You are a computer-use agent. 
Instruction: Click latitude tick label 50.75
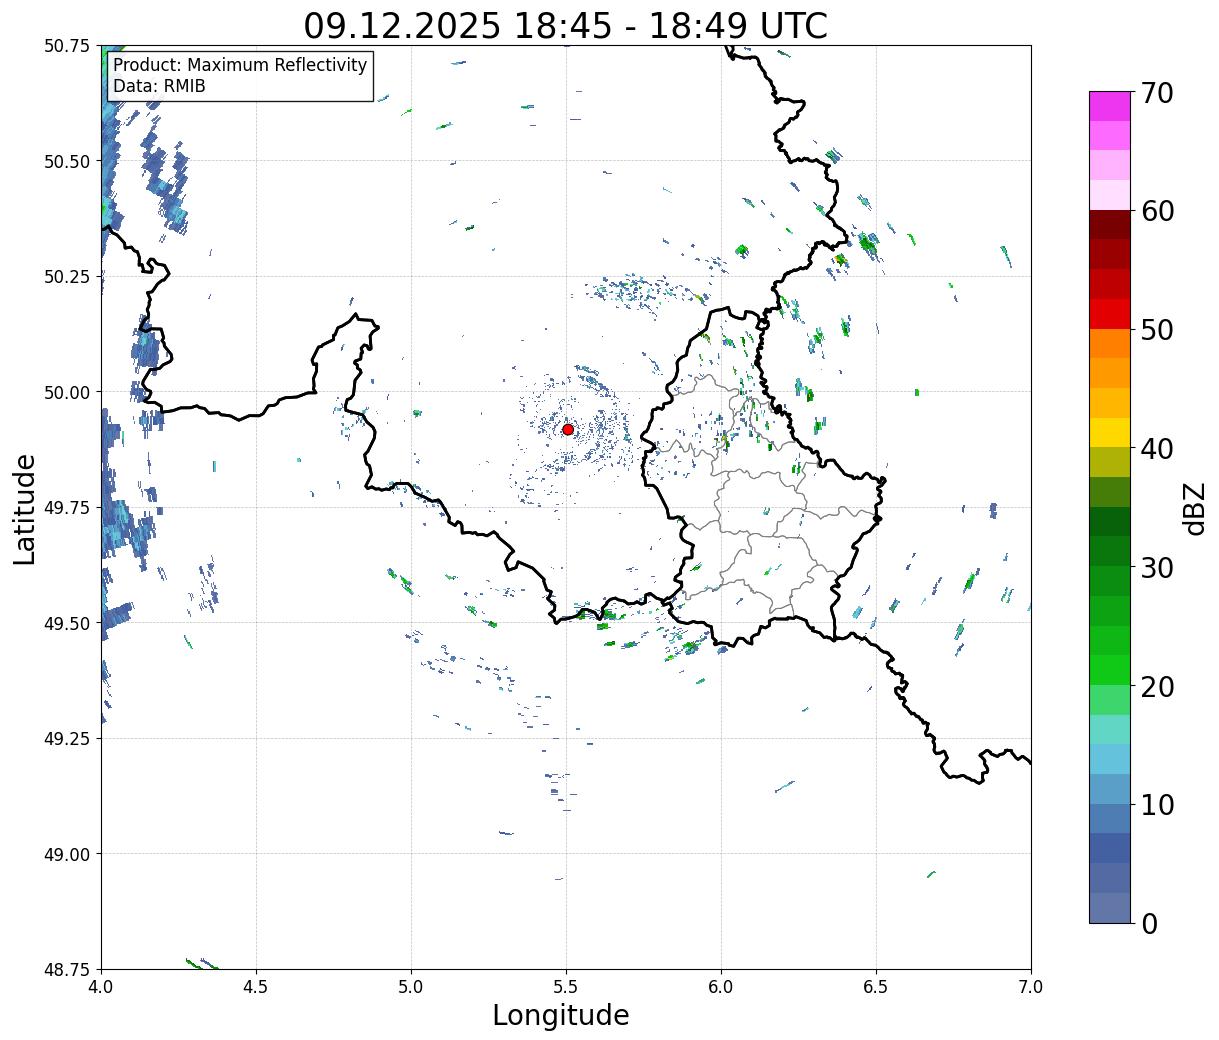tap(67, 46)
